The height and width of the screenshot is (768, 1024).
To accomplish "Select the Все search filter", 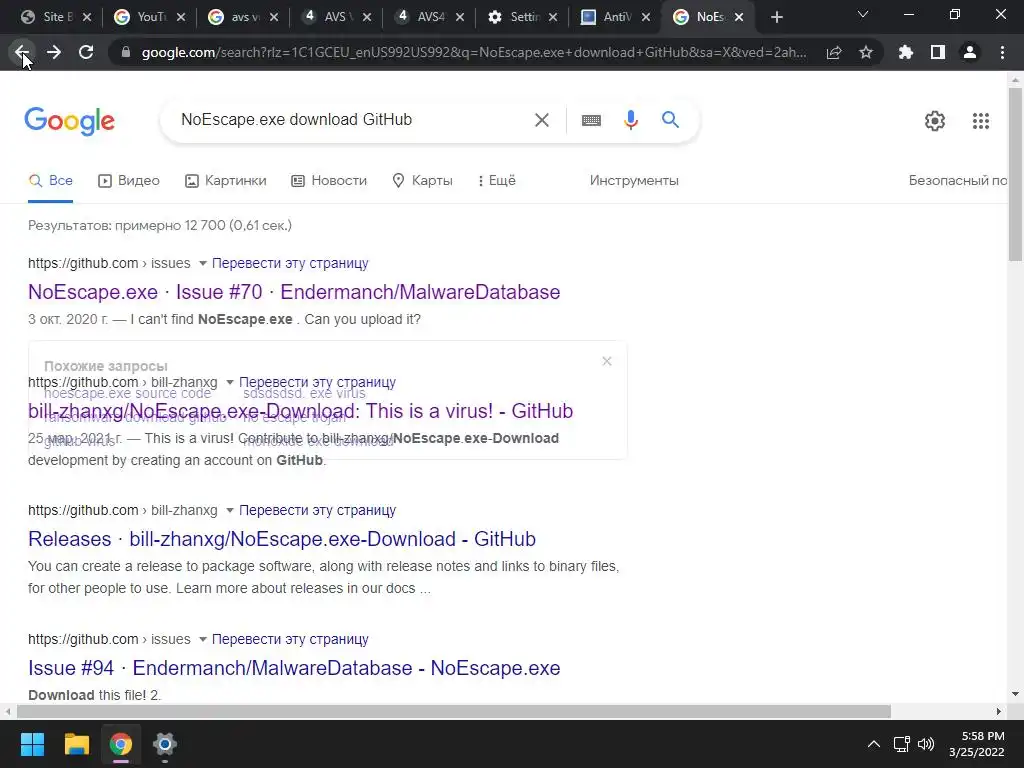I will coord(51,180).
